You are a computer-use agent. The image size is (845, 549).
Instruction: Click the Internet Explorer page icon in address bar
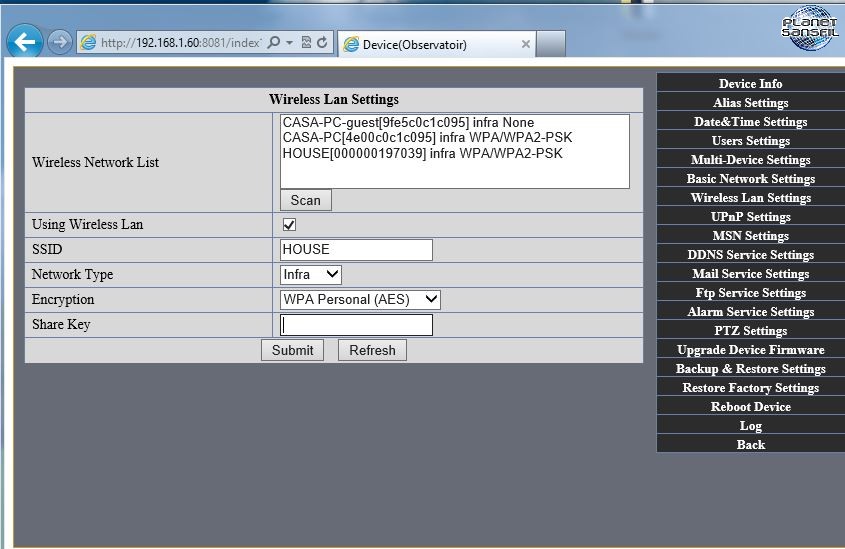click(88, 43)
